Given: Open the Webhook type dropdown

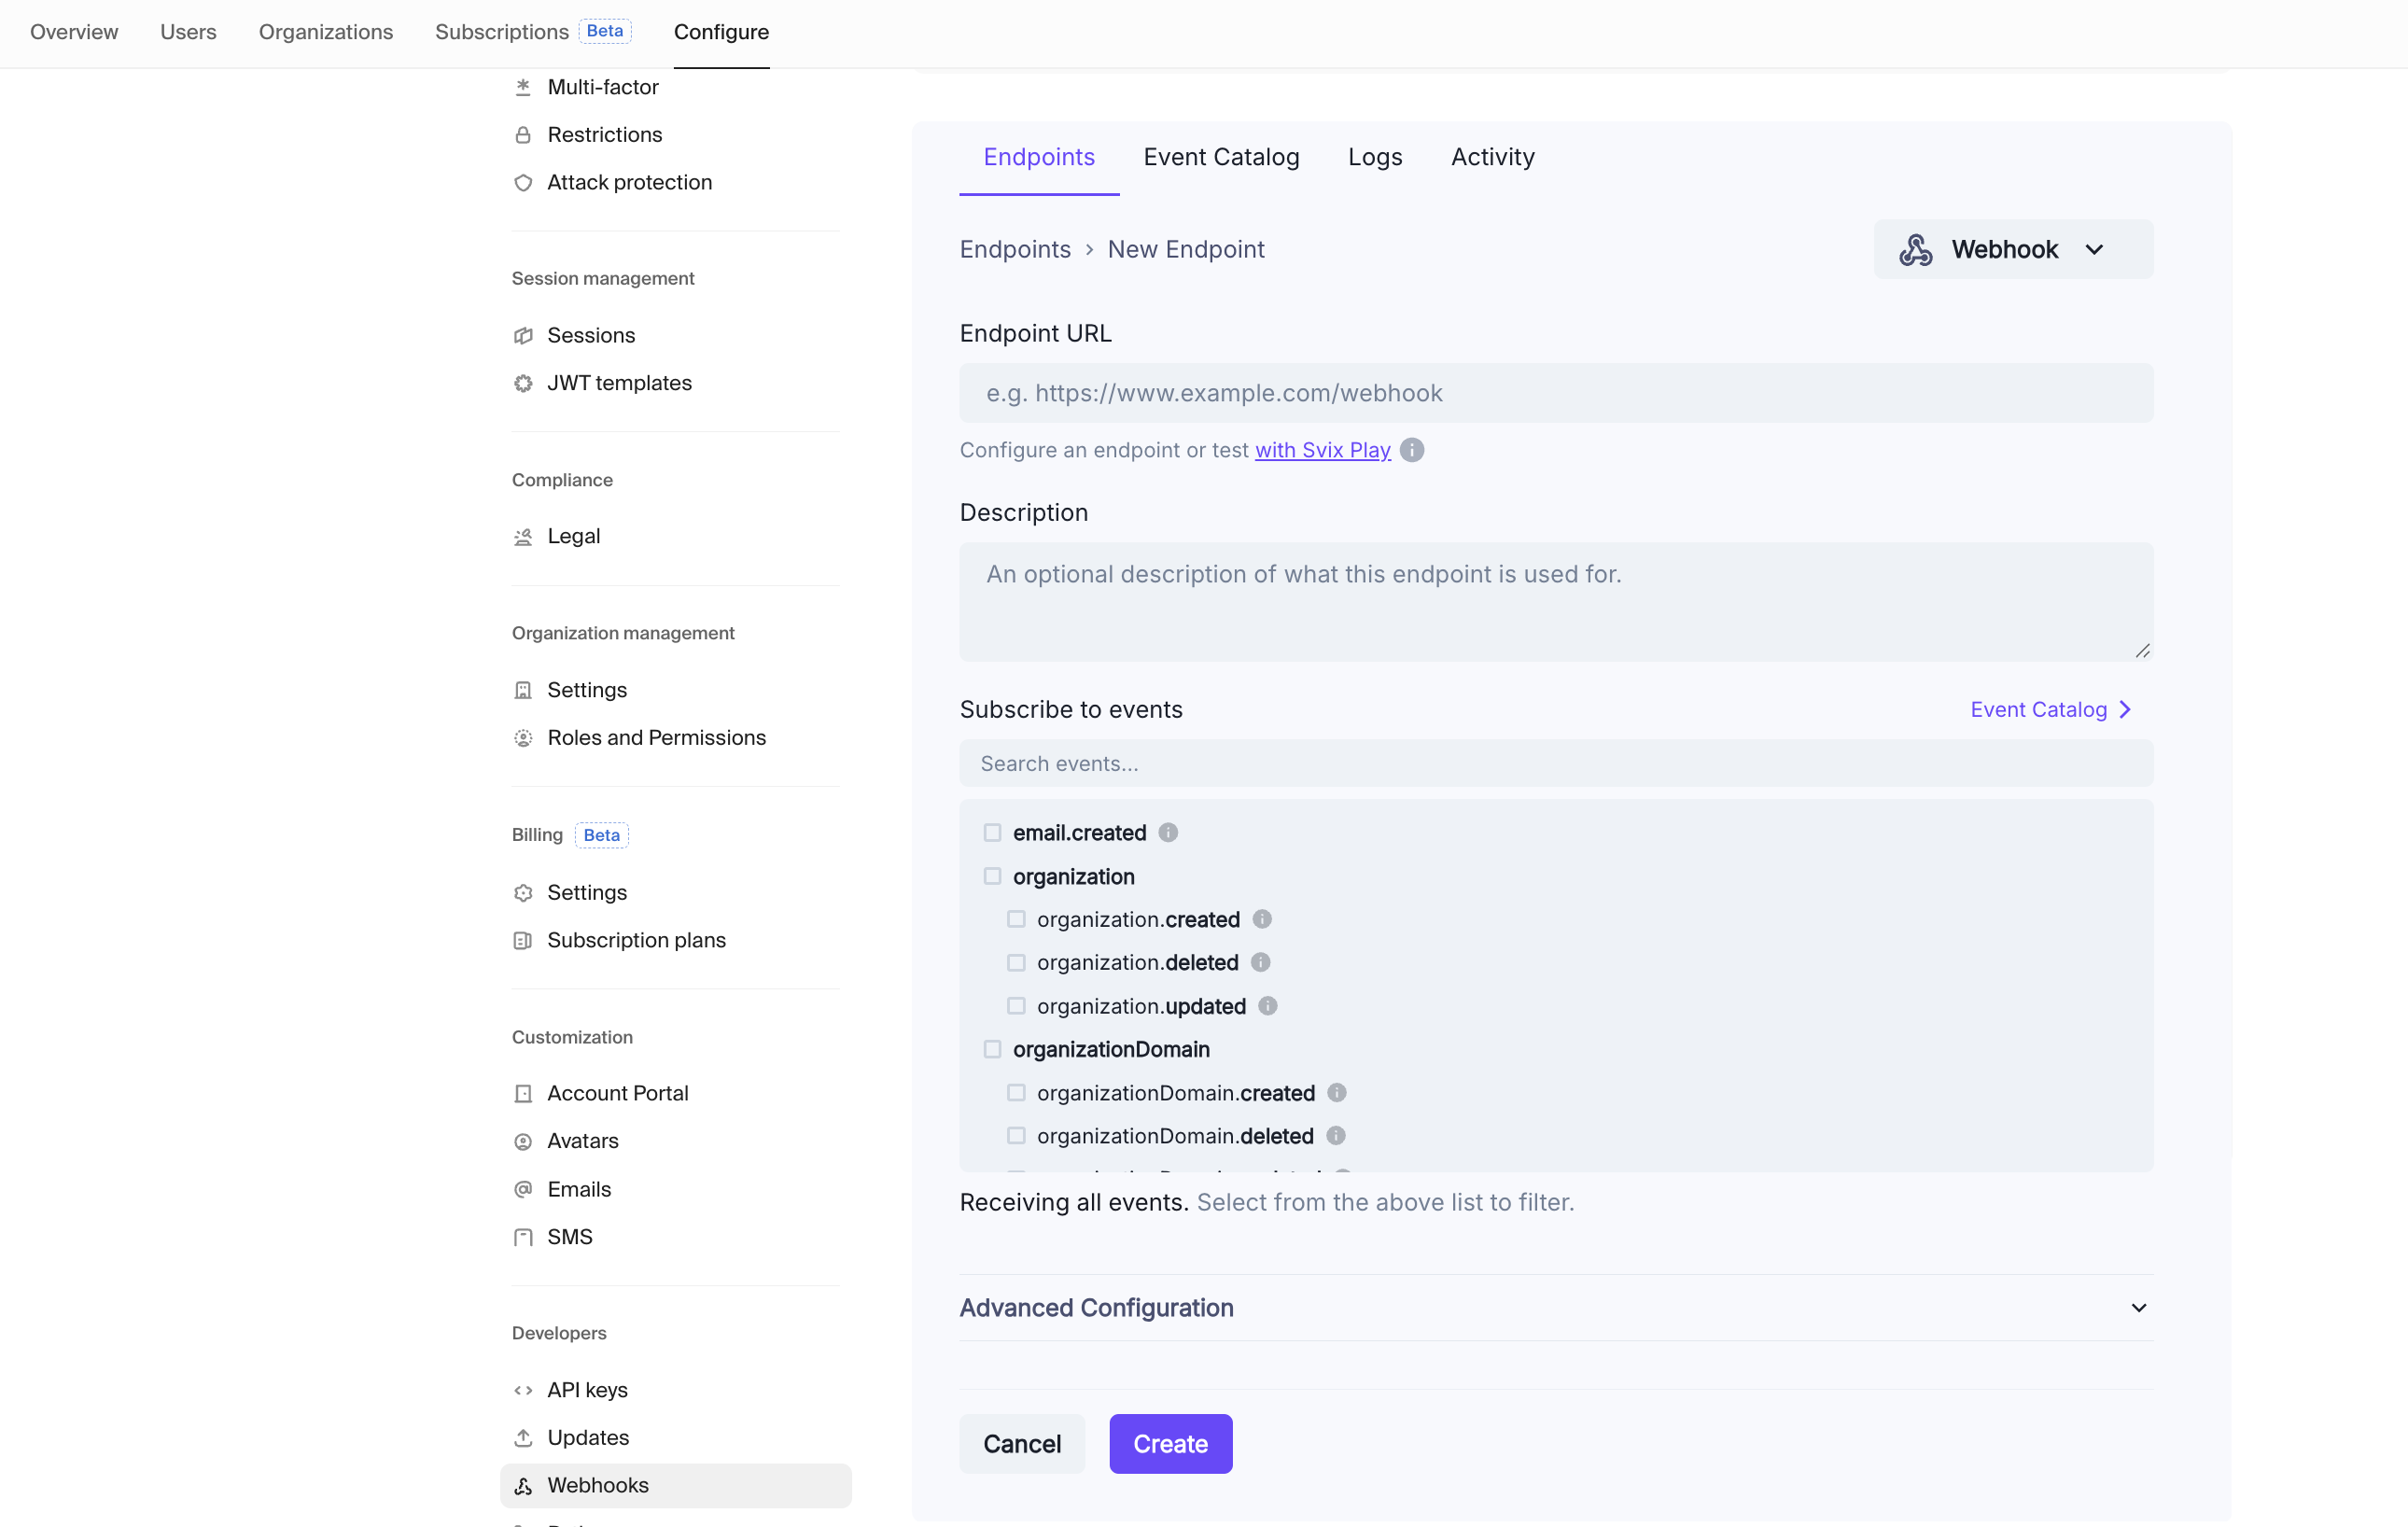Looking at the screenshot, I should coord(2012,249).
